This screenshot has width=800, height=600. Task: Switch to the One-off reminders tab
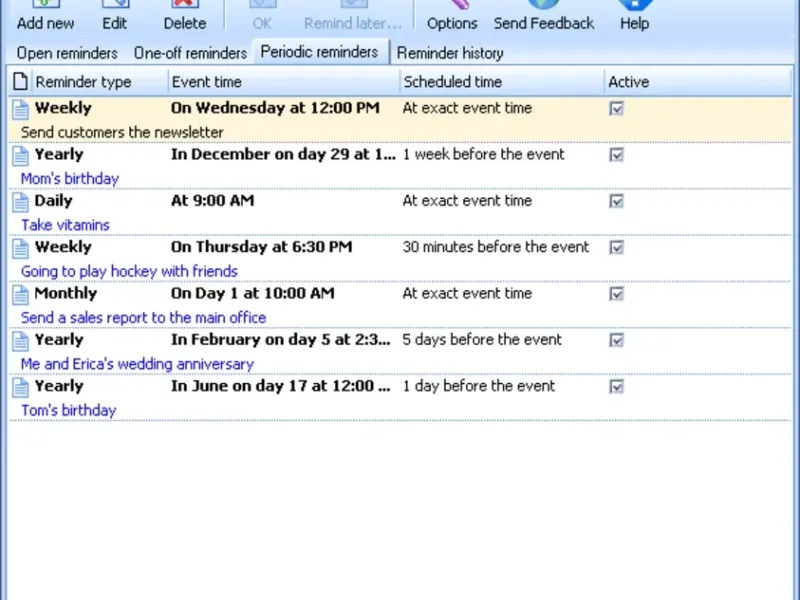pyautogui.click(x=190, y=53)
